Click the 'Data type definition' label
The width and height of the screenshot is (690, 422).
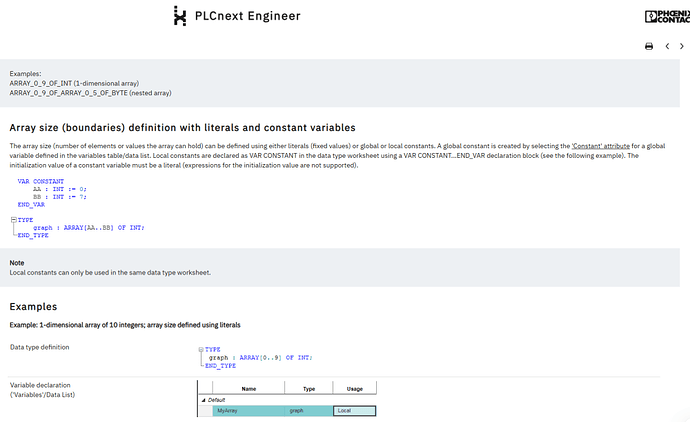click(40, 347)
